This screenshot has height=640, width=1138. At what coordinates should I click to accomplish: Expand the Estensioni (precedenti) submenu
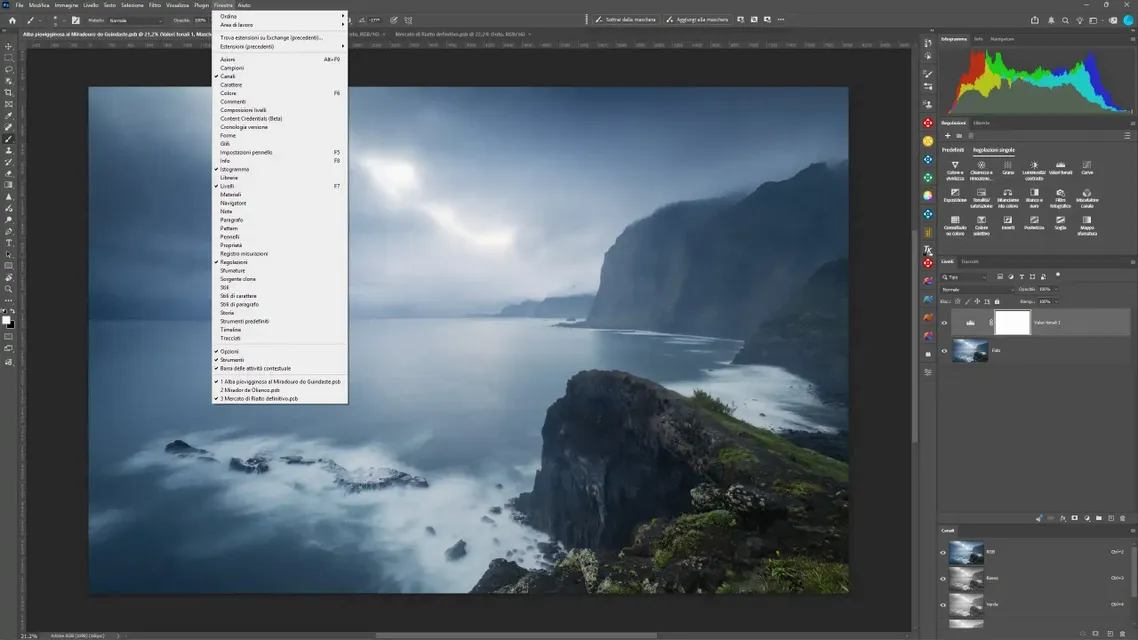coord(279,46)
